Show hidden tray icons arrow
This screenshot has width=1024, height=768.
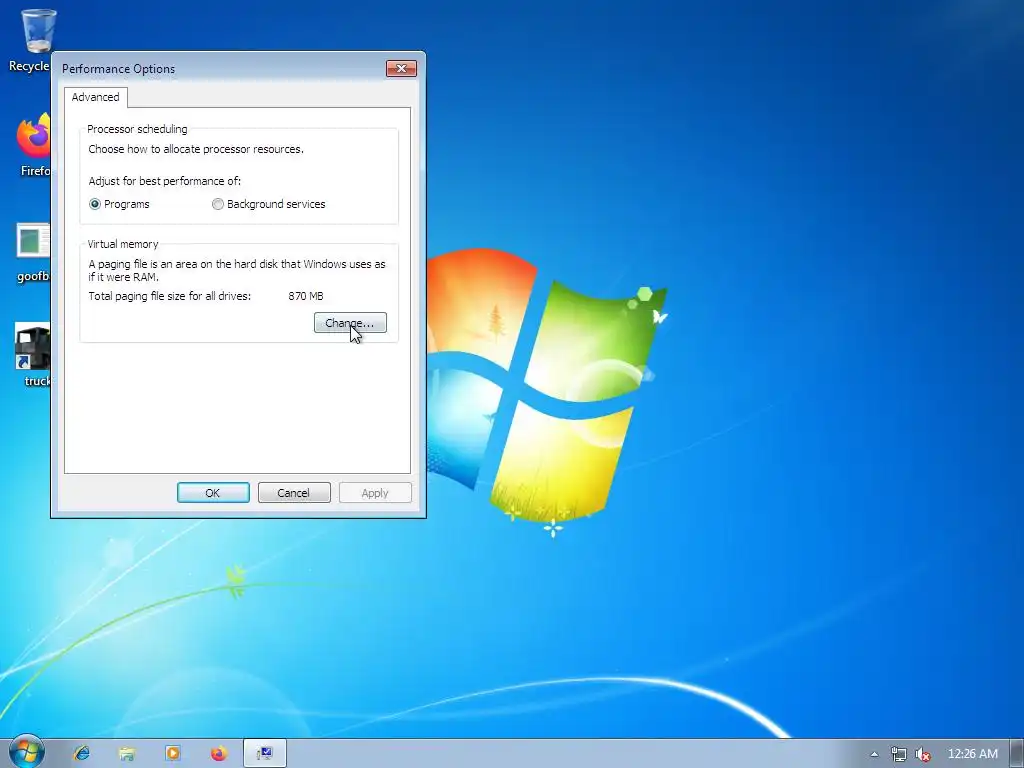click(874, 754)
